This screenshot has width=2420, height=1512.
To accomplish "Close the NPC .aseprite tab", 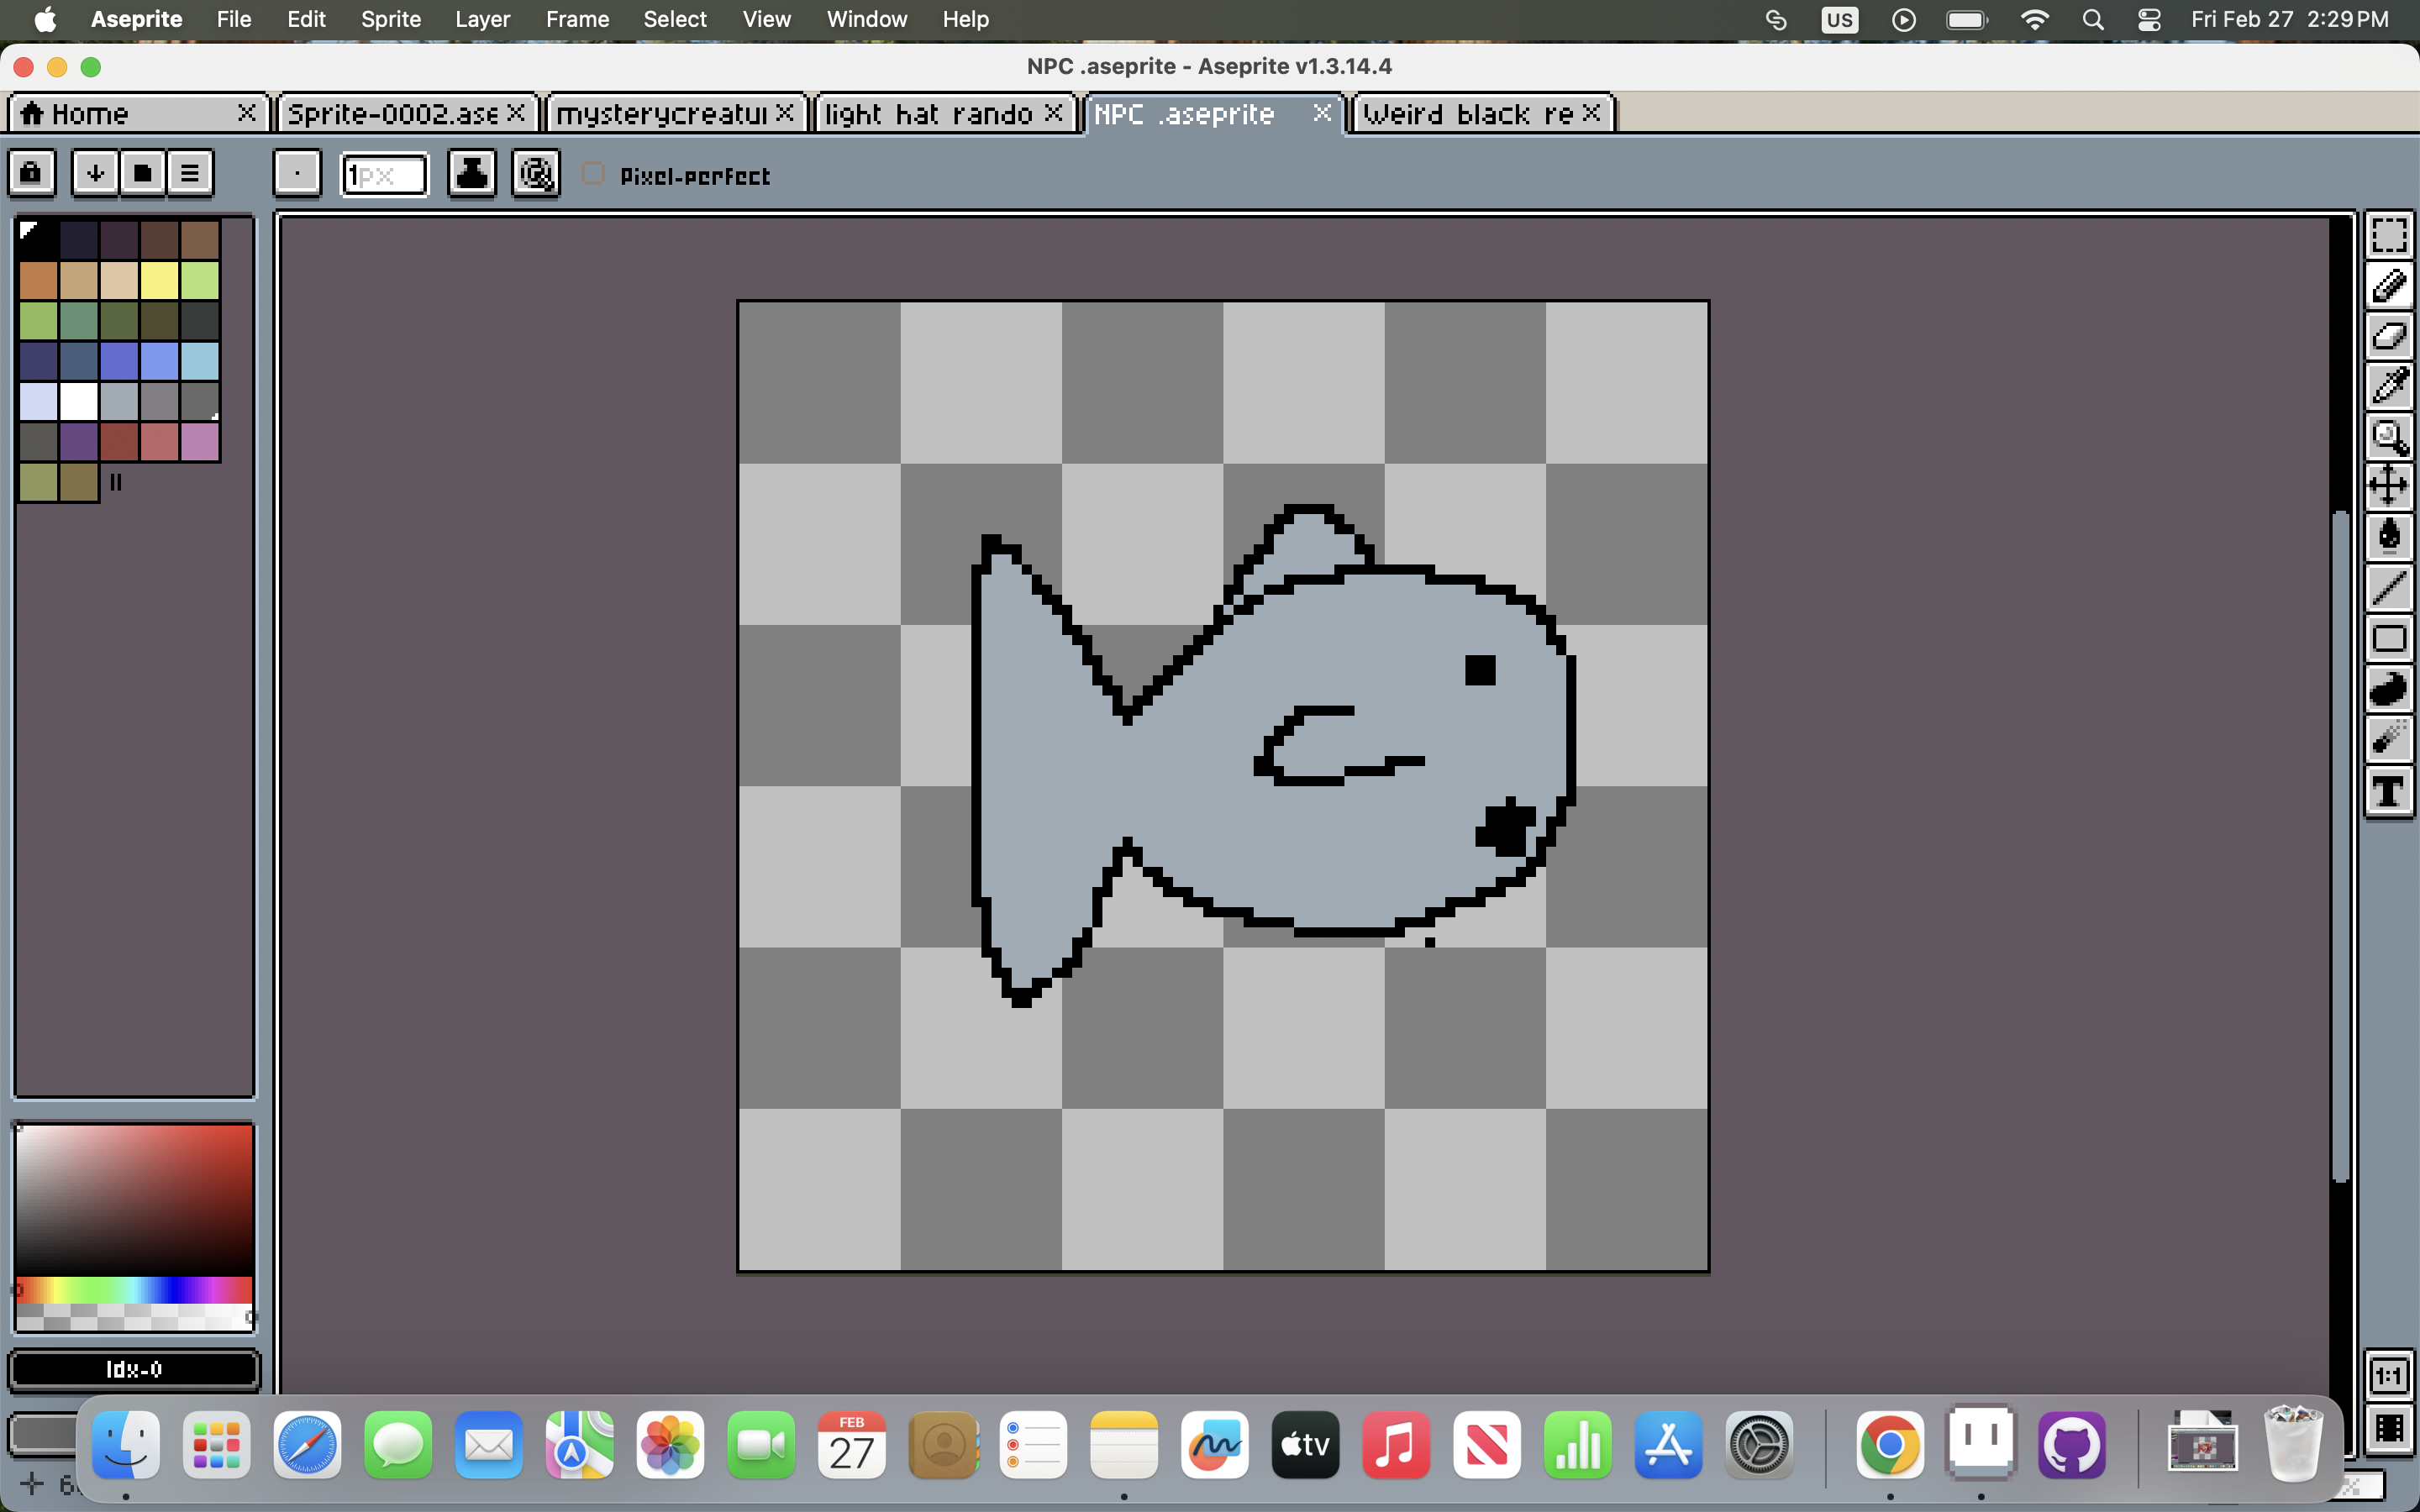I will pos(1321,113).
